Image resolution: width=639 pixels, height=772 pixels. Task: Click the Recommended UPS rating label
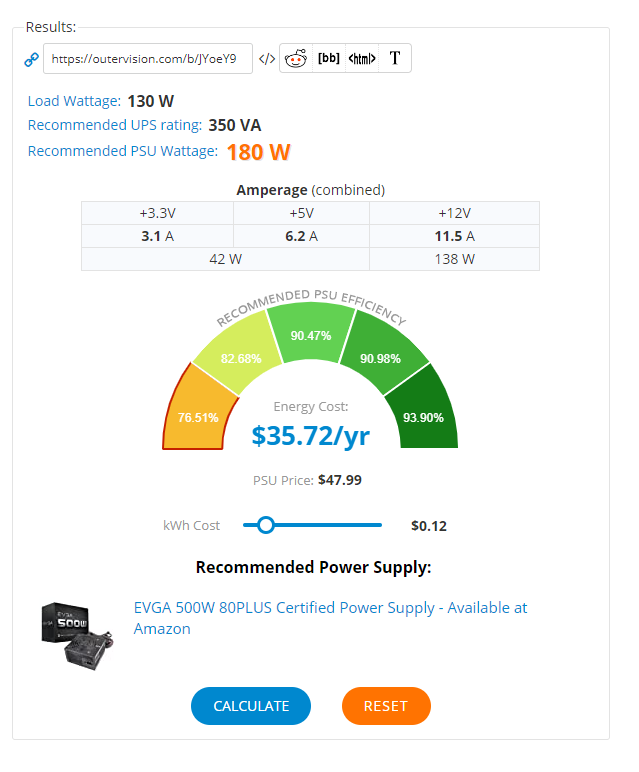pyautogui.click(x=115, y=125)
